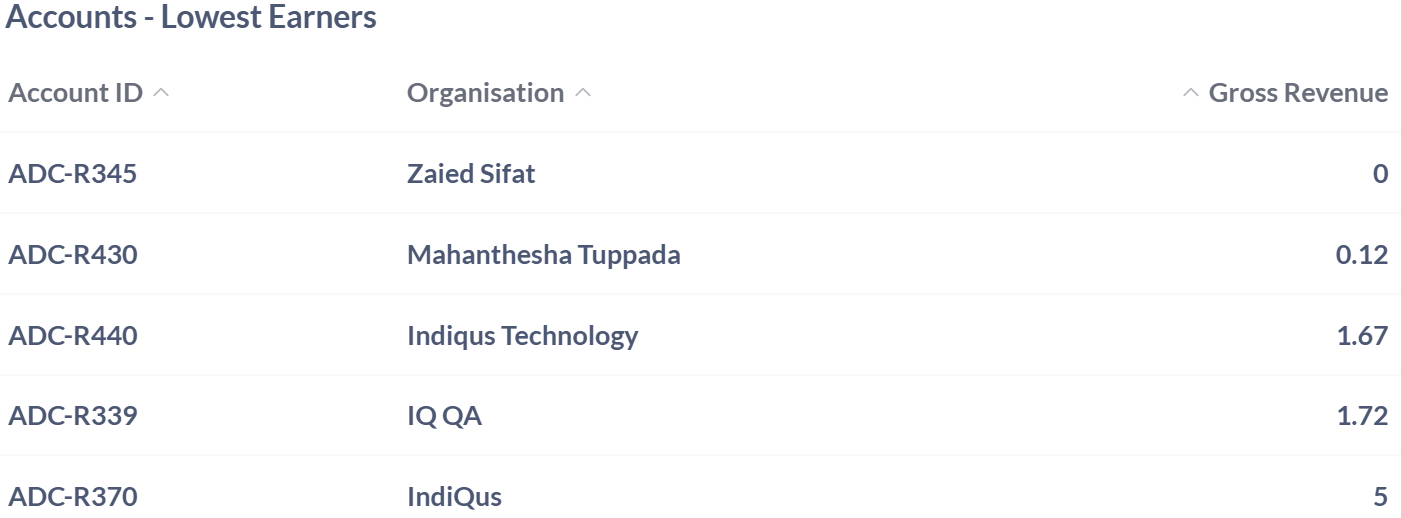
Task: Click the Account ID sort arrow icon
Action: [162, 93]
